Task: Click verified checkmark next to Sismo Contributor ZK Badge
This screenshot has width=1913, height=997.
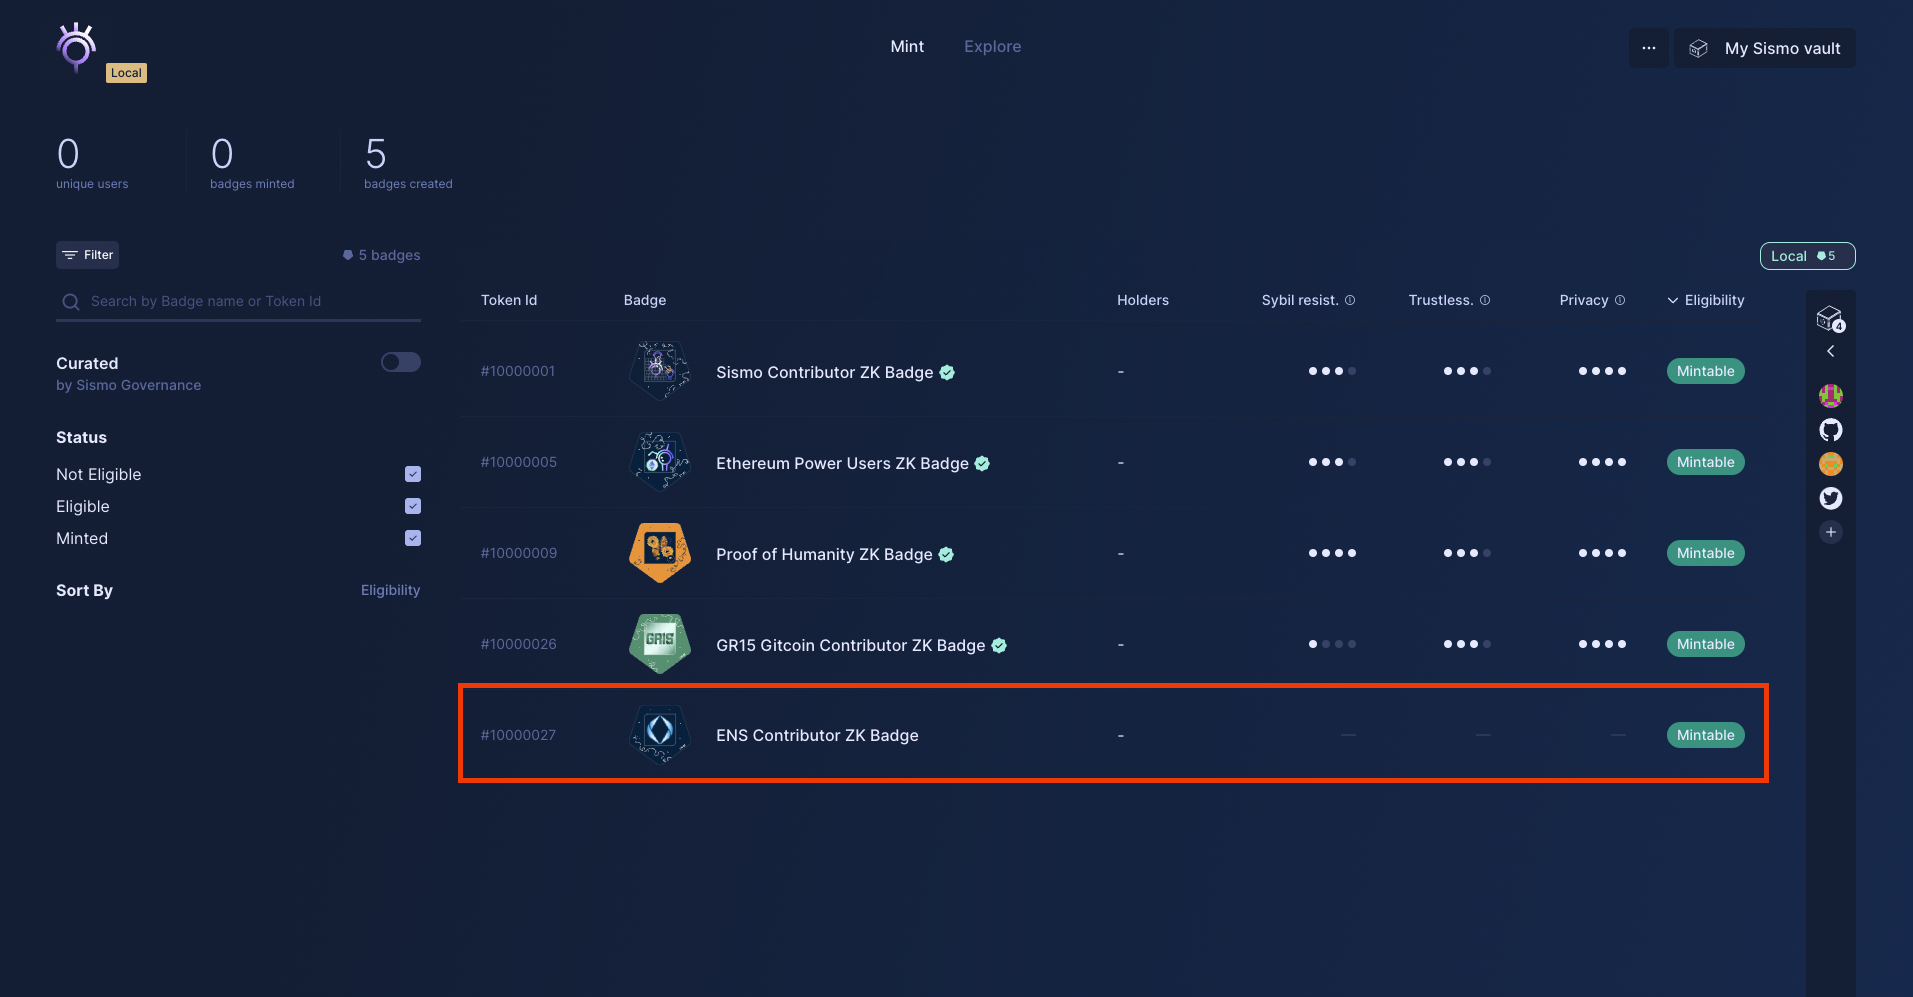Action: (947, 372)
